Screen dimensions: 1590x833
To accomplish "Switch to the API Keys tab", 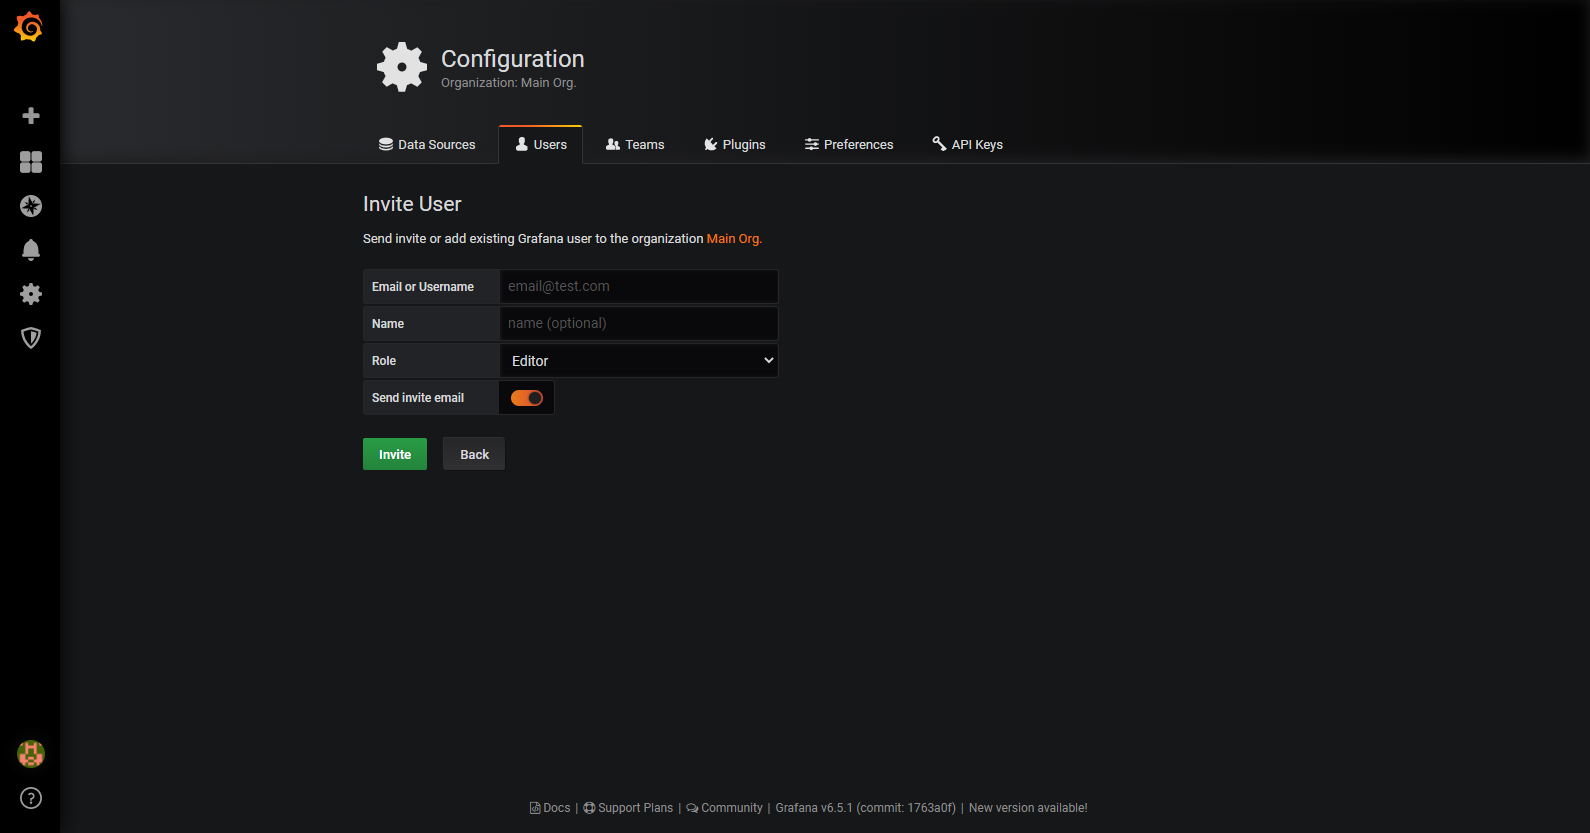I will pyautogui.click(x=968, y=145).
